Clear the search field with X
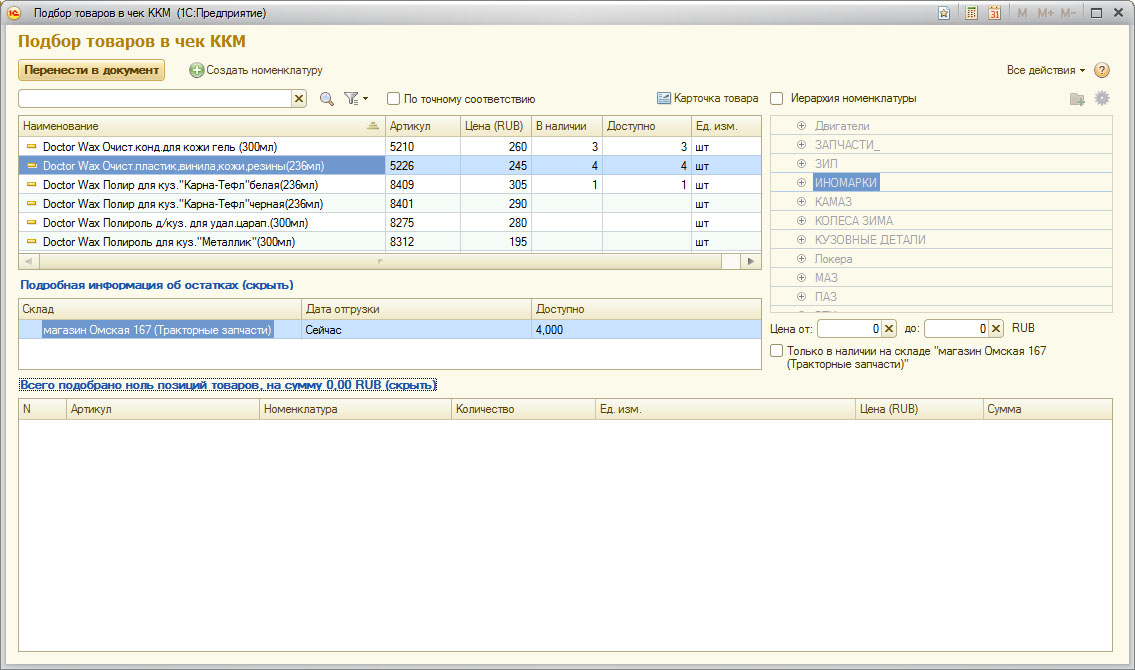The image size is (1135, 670). [x=298, y=99]
